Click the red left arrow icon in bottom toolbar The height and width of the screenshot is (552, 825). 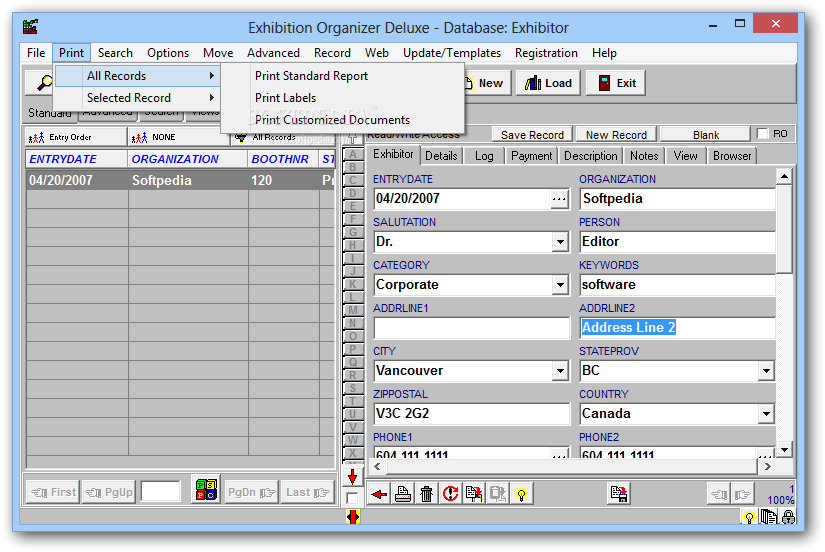click(x=378, y=494)
